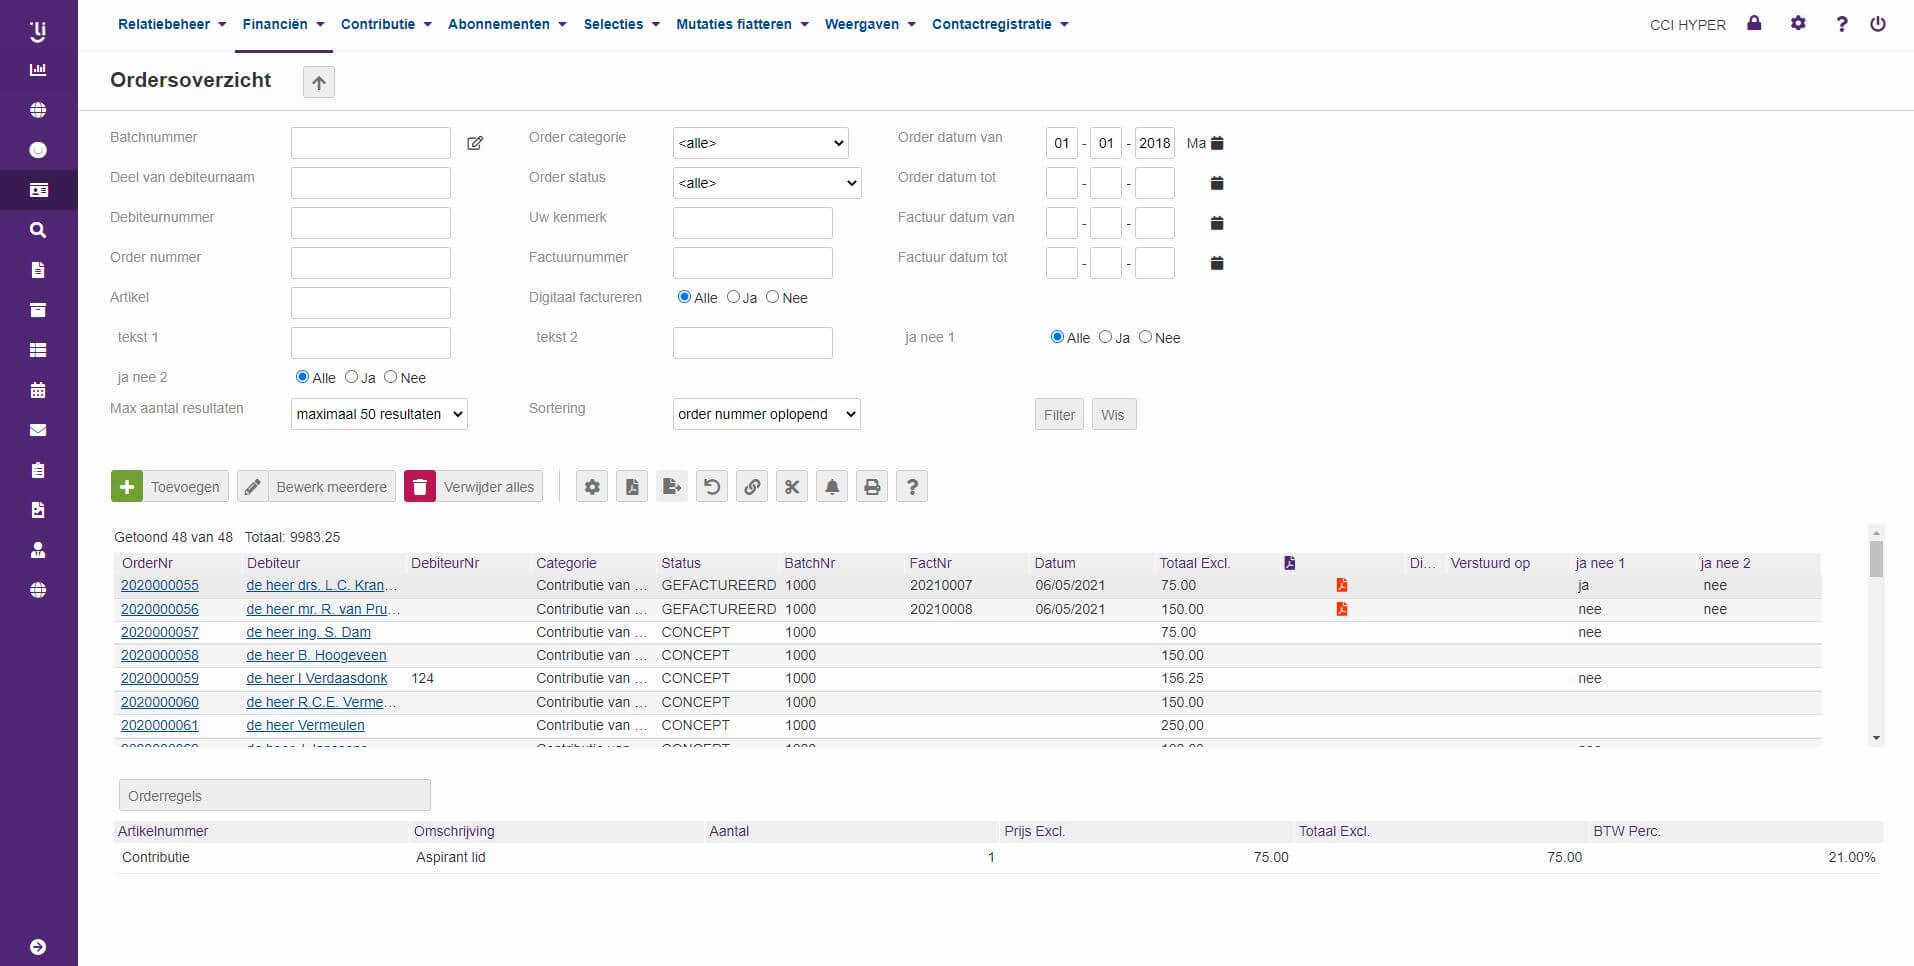Open the Weergaven menu
1914x966 pixels.
pyautogui.click(x=870, y=24)
